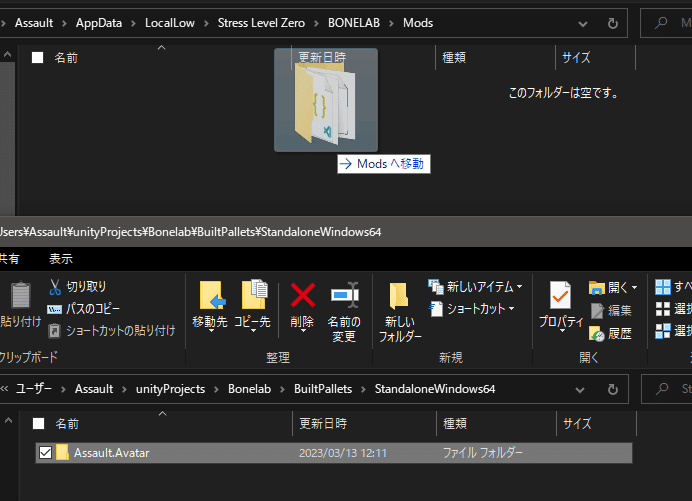Sort by サイズ column in Mods window
692x501 pixels.
(576, 58)
